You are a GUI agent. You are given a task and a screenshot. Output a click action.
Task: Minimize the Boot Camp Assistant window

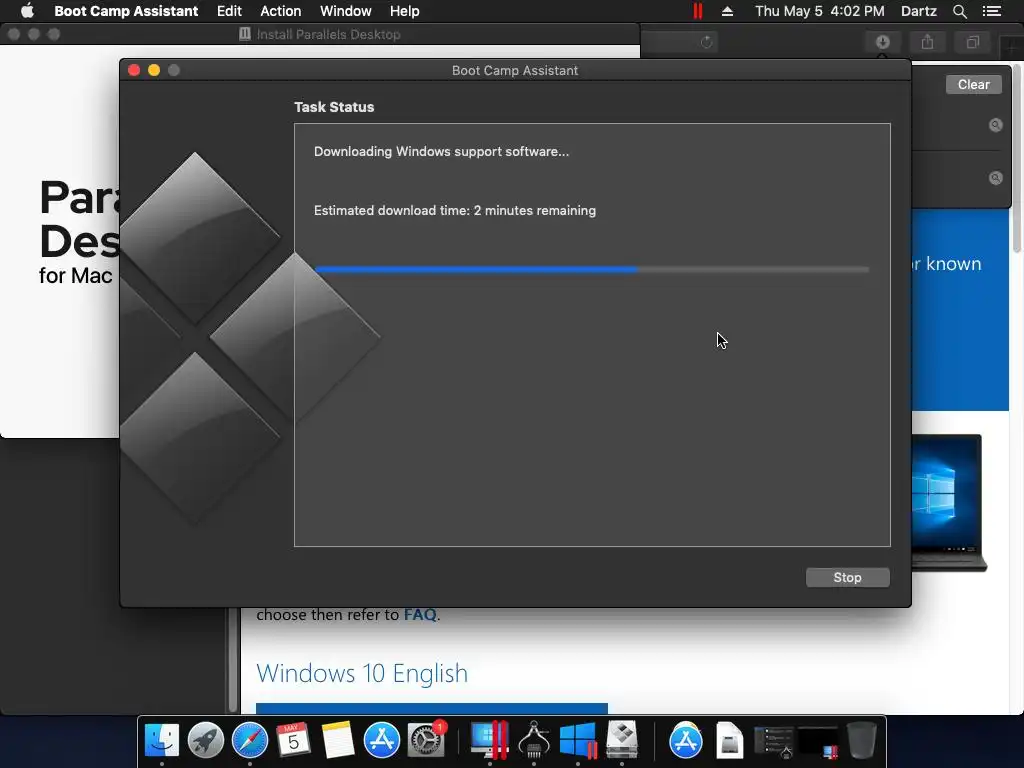(x=154, y=70)
